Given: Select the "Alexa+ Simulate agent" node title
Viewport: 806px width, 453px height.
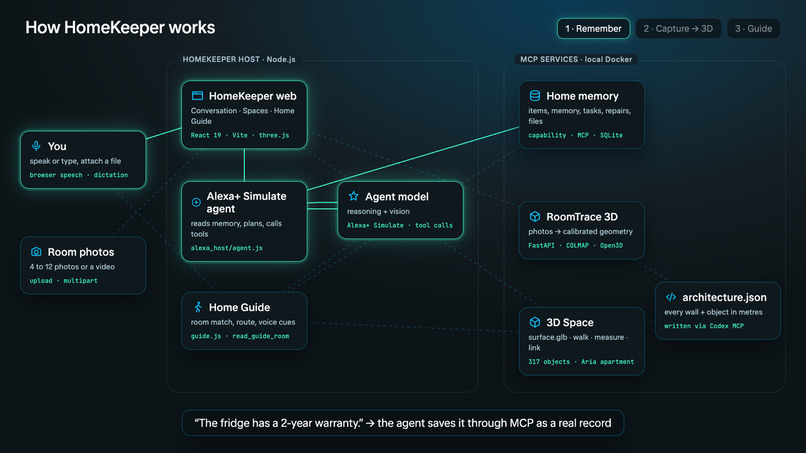Looking at the screenshot, I should [246, 203].
